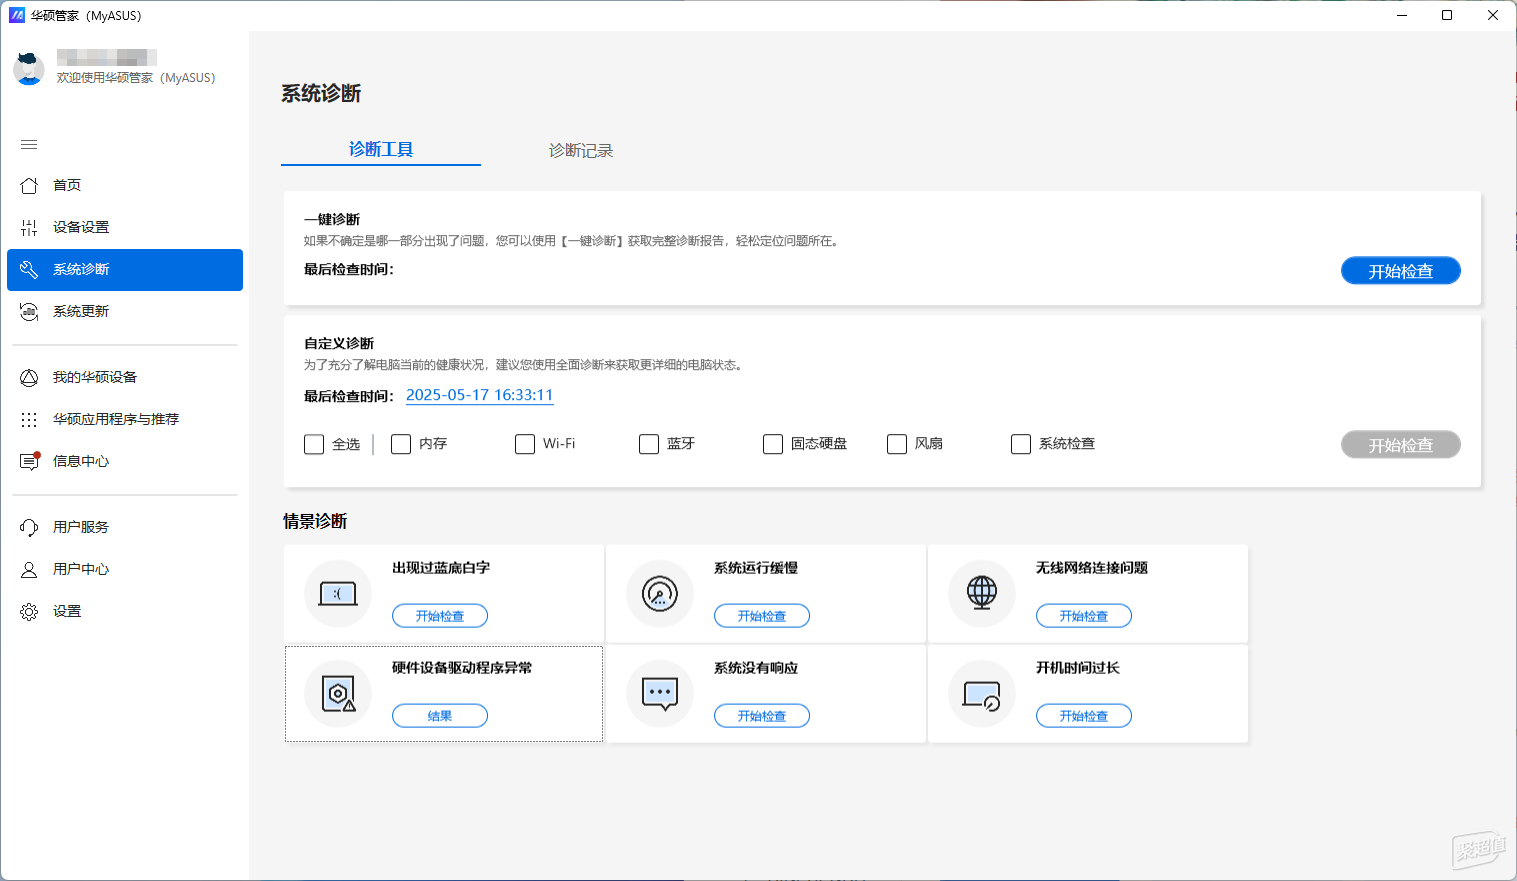Click the grid icon for 华硕应用程序与推荐
Image resolution: width=1517 pixels, height=881 pixels.
pyautogui.click(x=29, y=419)
